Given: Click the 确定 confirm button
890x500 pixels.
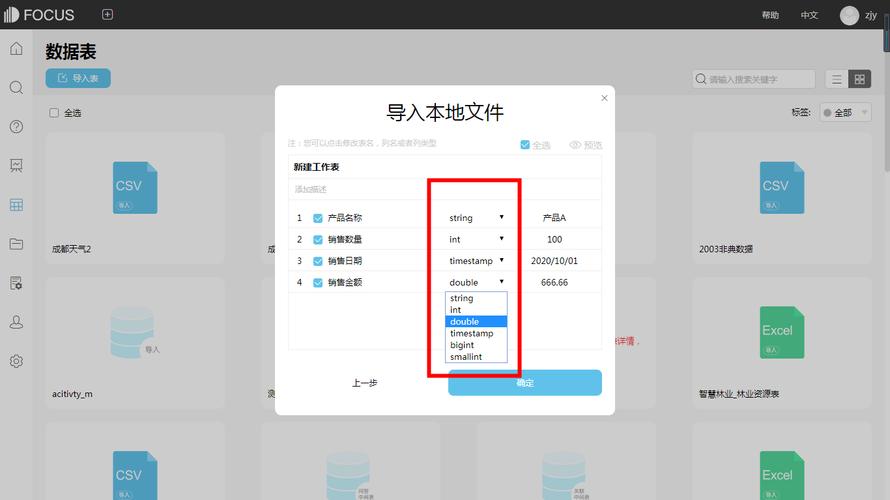Looking at the screenshot, I should [525, 383].
